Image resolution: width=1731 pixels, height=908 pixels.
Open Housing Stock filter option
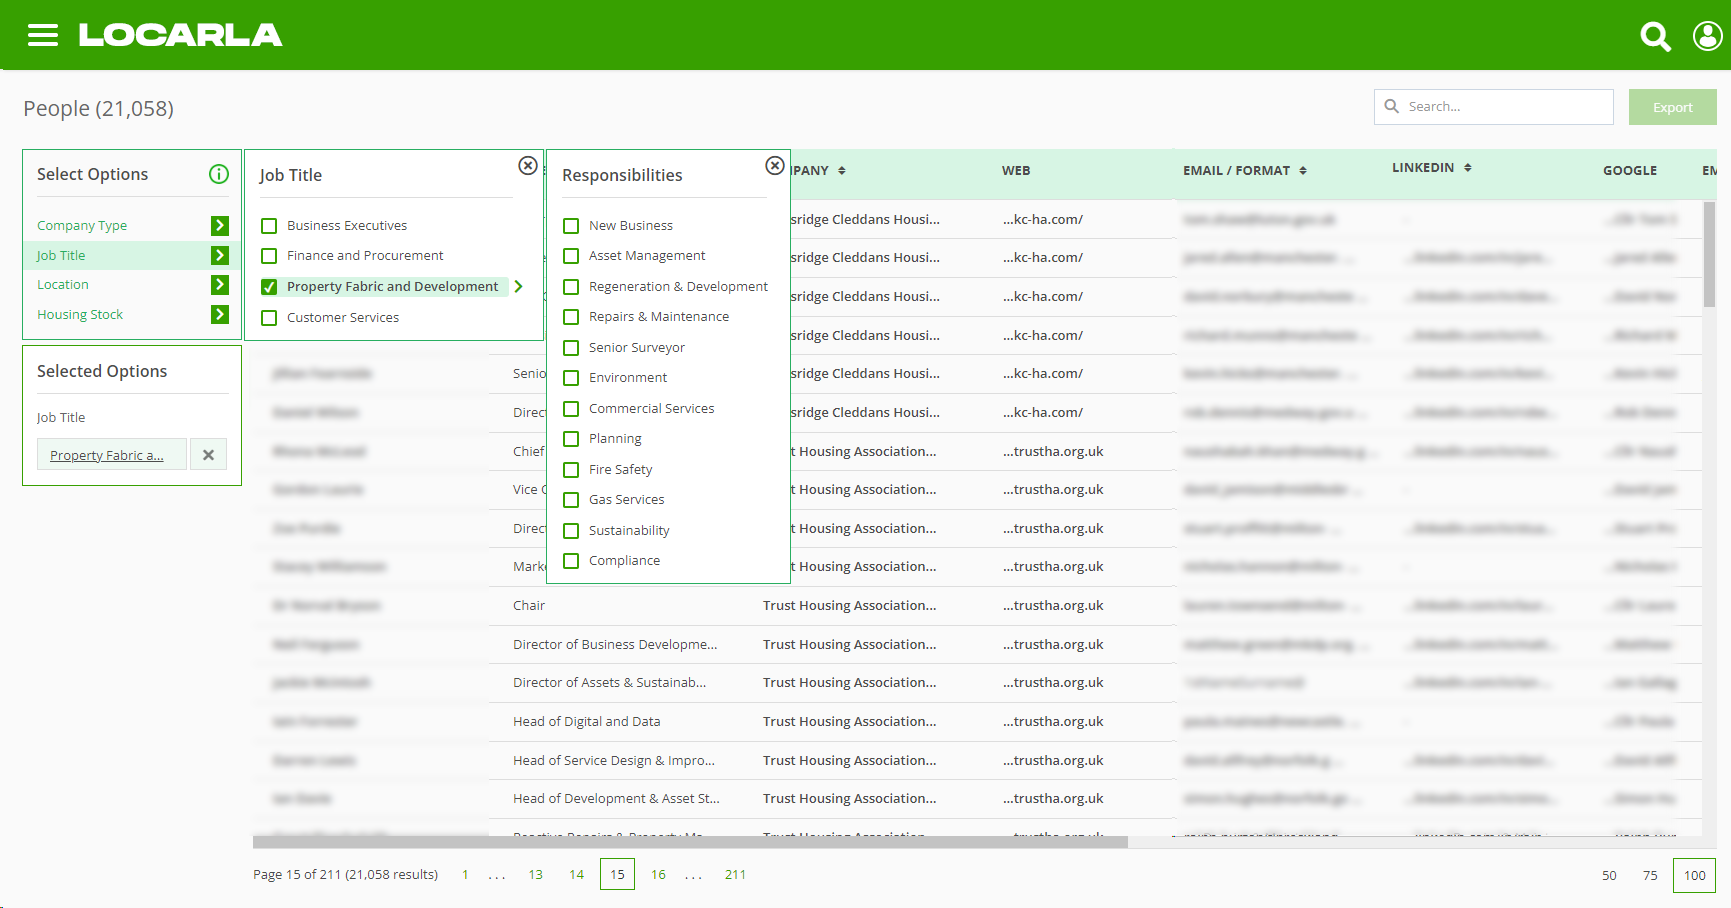(80, 315)
